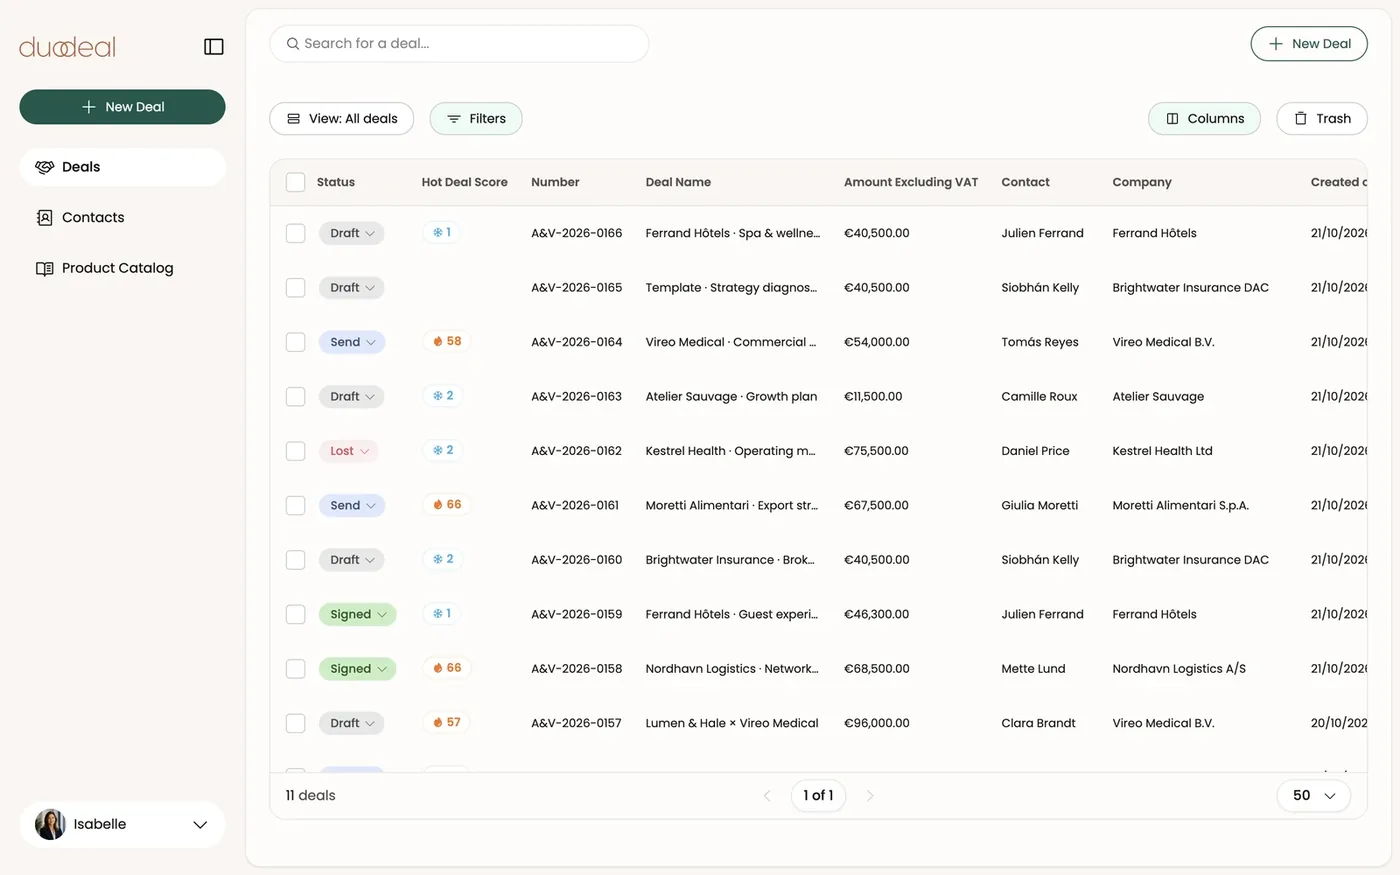This screenshot has height=875, width=1400.
Task: Tick checkbox for A&V-2026-0157 row
Action: point(295,723)
